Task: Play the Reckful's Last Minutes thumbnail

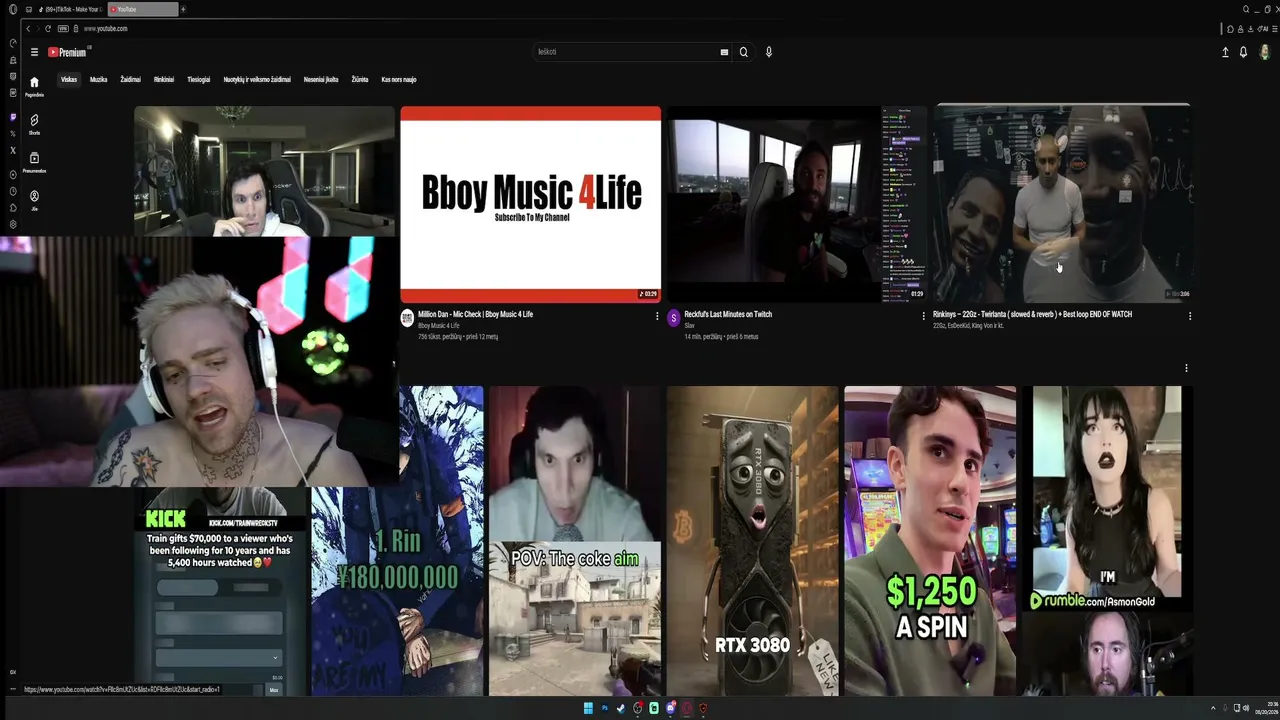Action: tap(797, 204)
